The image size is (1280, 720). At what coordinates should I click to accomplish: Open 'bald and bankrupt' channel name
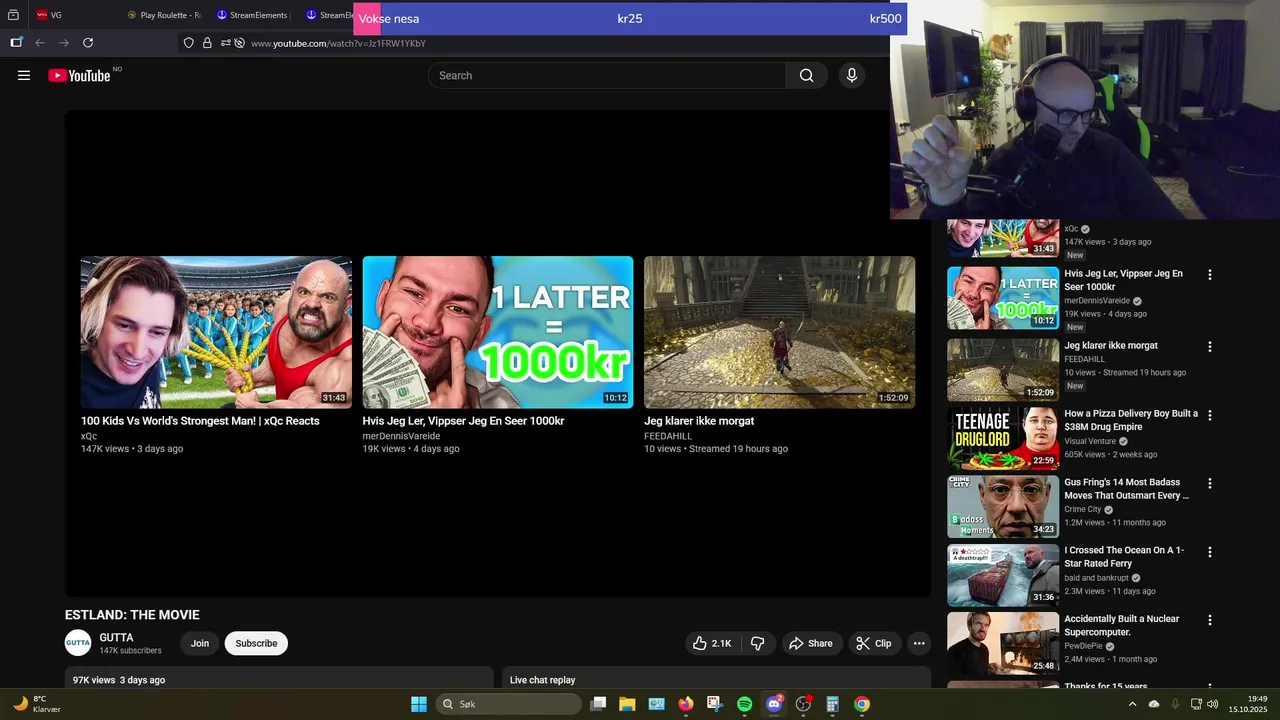[1096, 578]
